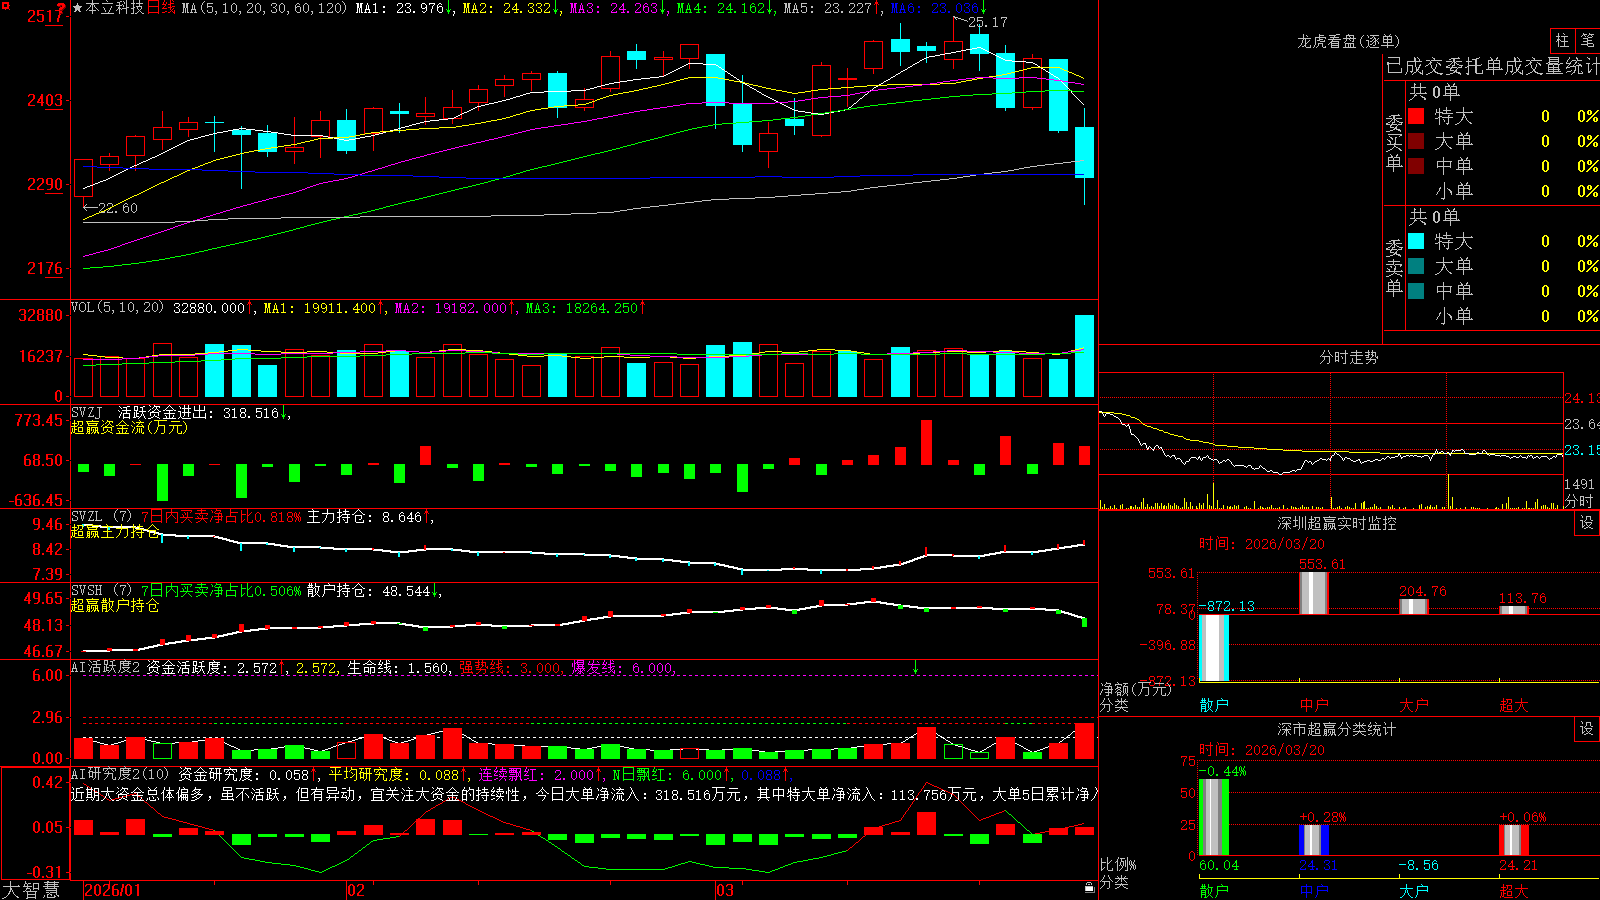Click the last cyan candlestick on the chart
The width and height of the screenshot is (1600, 900).
click(1084, 152)
